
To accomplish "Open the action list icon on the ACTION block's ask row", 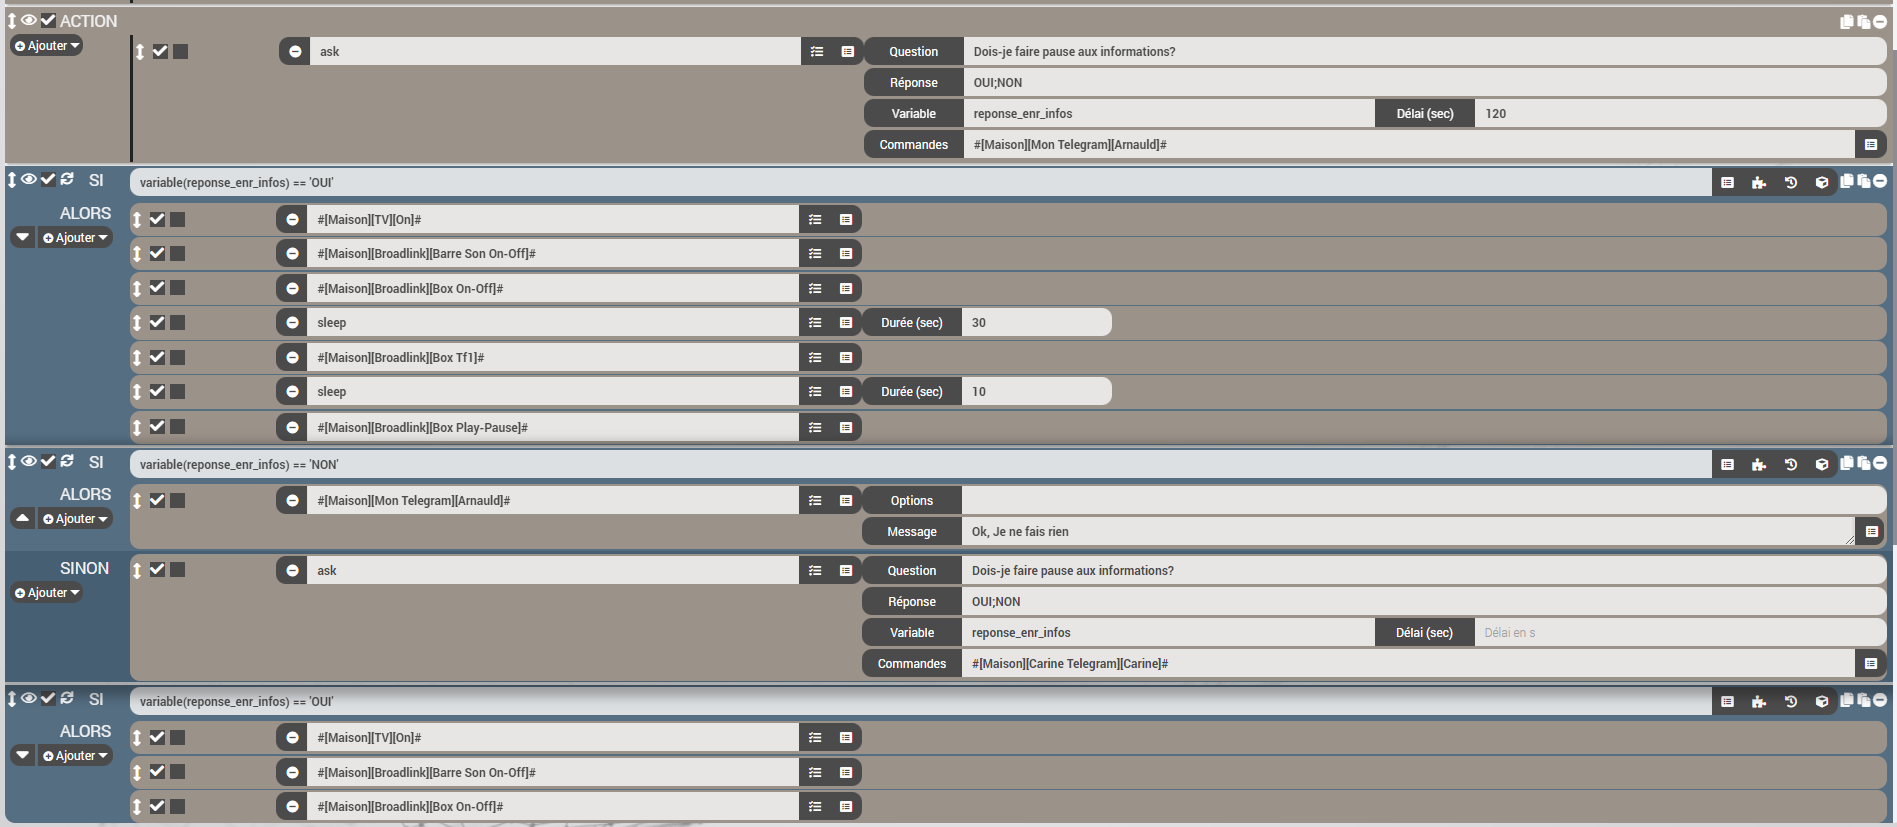I will [817, 51].
